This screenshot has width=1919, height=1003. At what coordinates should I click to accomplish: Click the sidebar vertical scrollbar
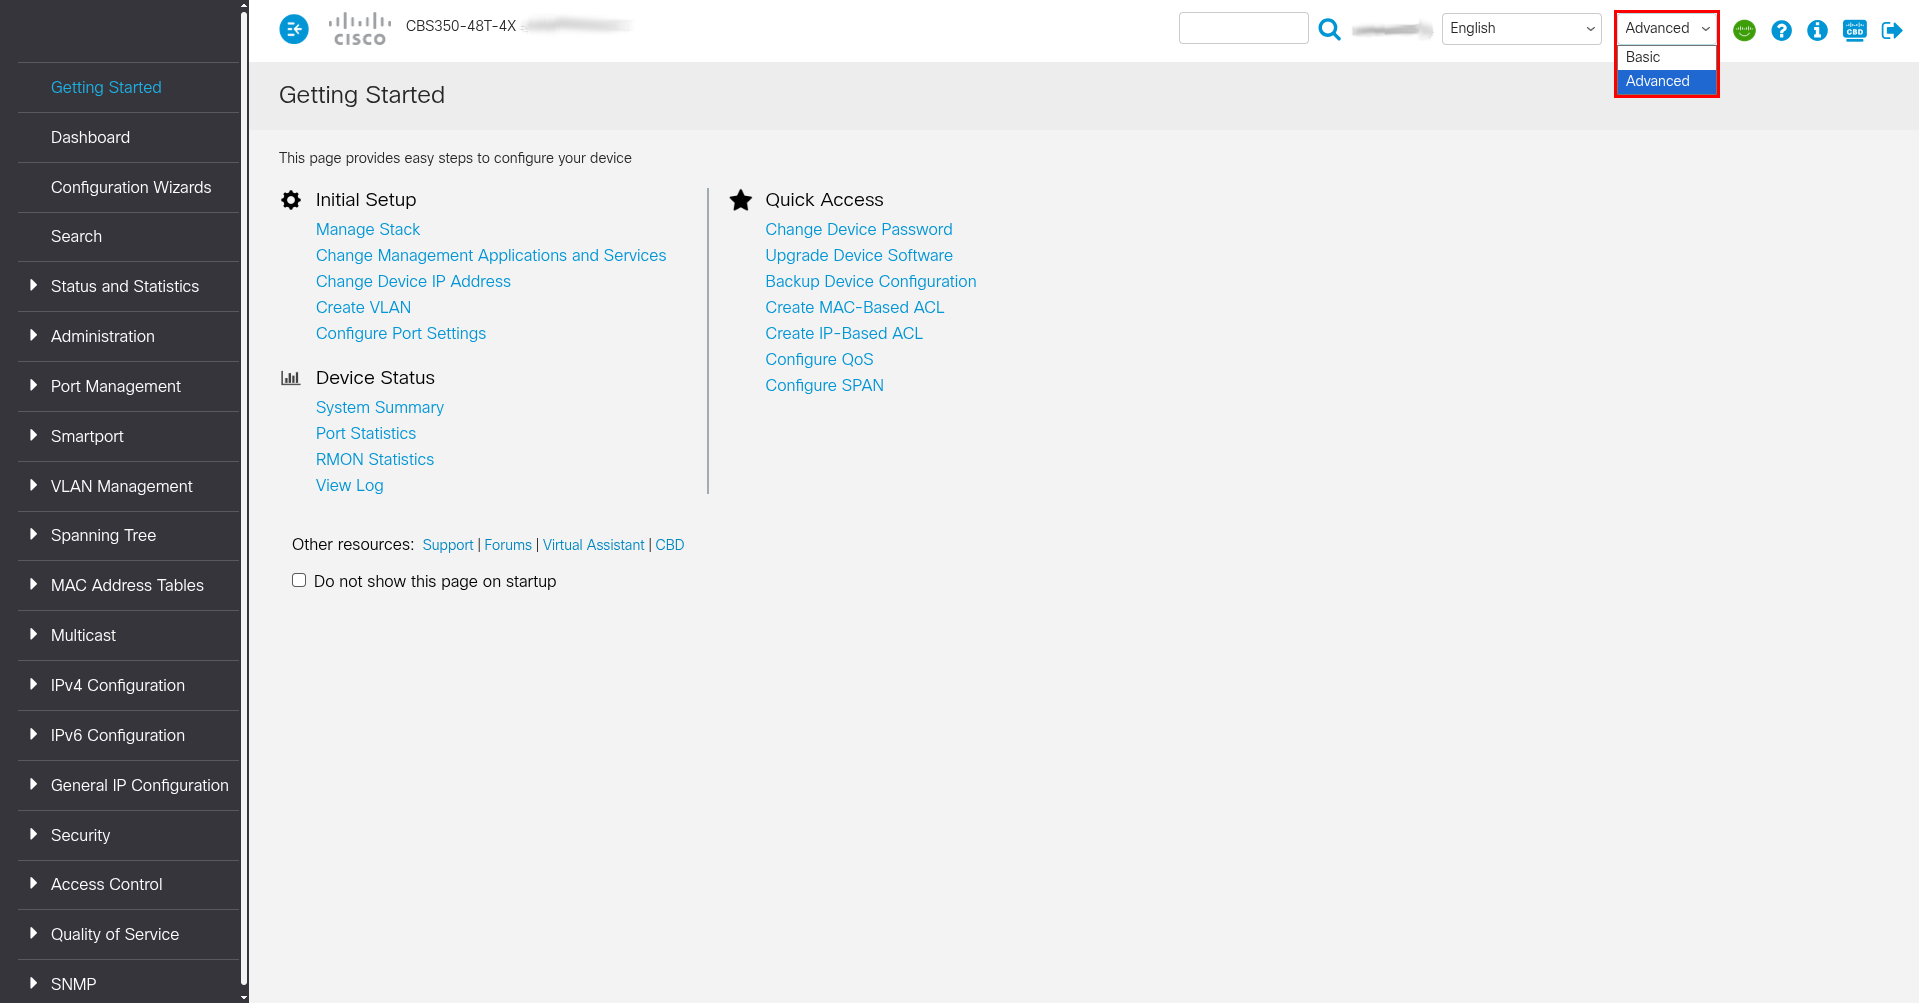[x=244, y=500]
